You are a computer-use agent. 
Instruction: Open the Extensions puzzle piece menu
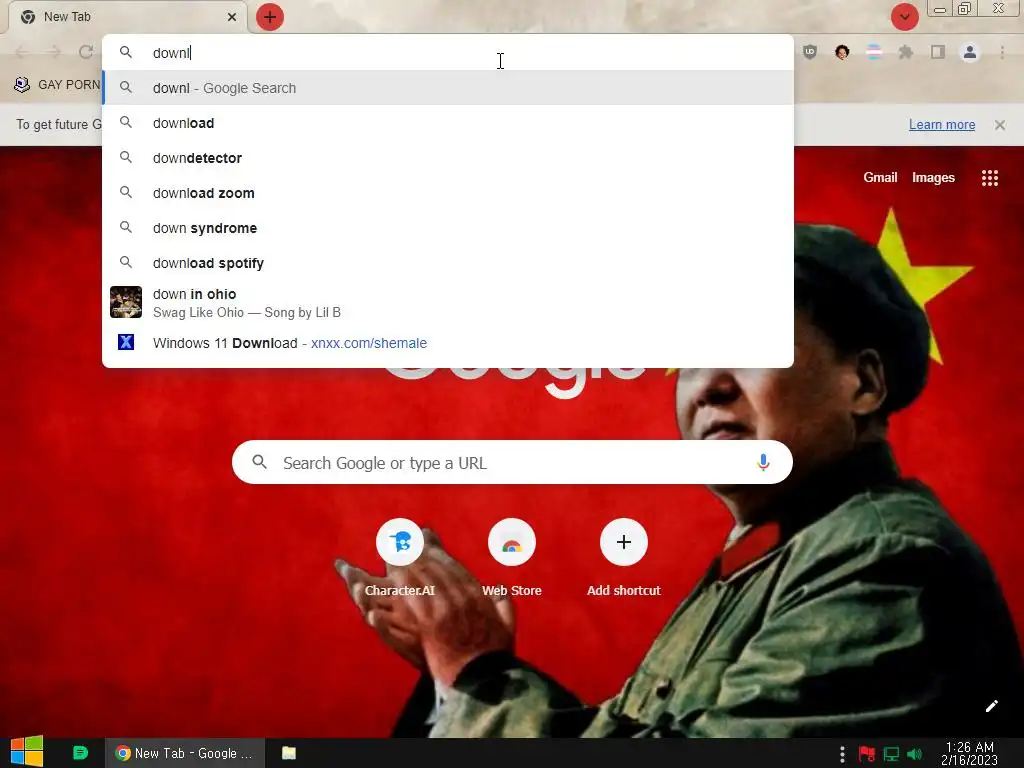click(906, 52)
